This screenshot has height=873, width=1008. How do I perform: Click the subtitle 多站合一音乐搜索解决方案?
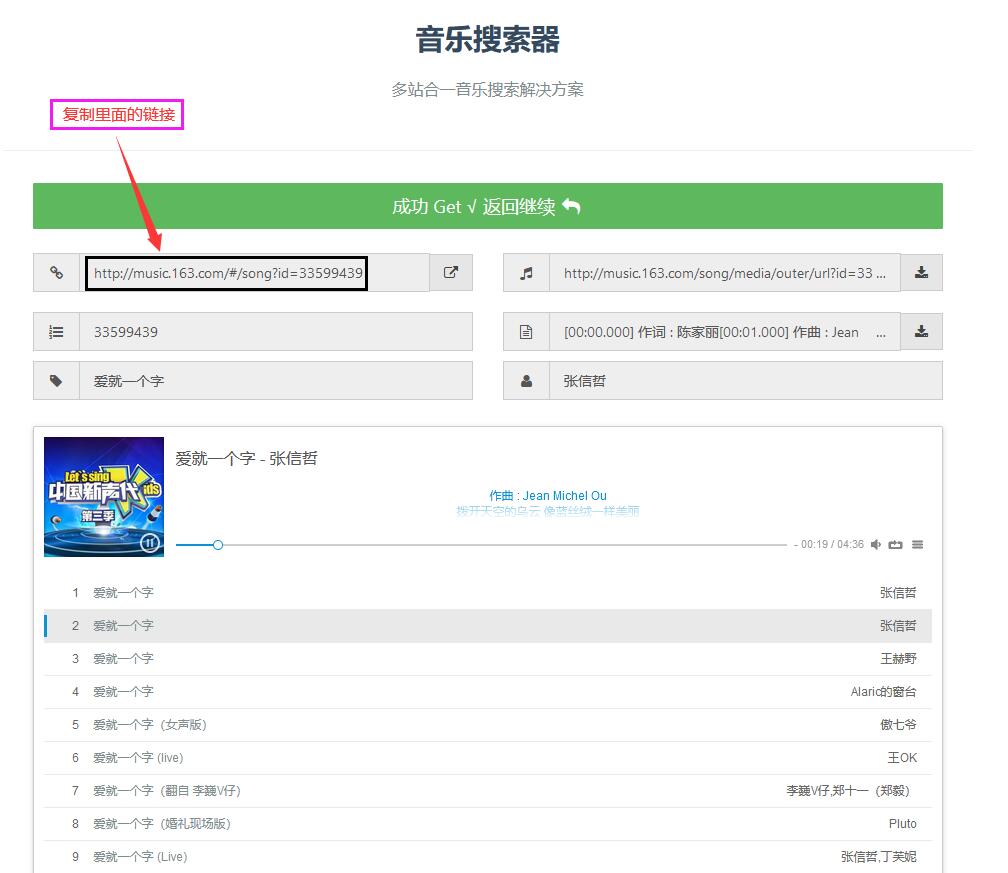point(487,89)
